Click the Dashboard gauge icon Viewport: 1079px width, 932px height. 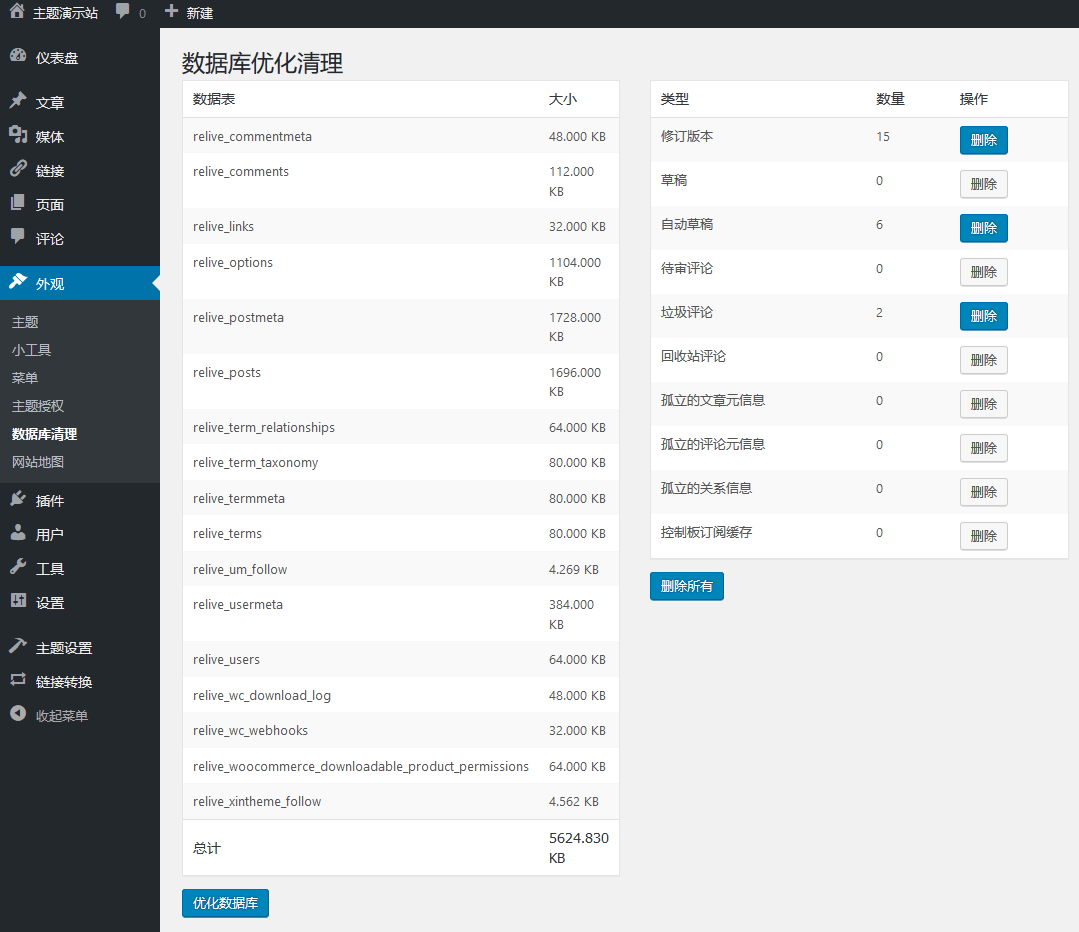18,57
